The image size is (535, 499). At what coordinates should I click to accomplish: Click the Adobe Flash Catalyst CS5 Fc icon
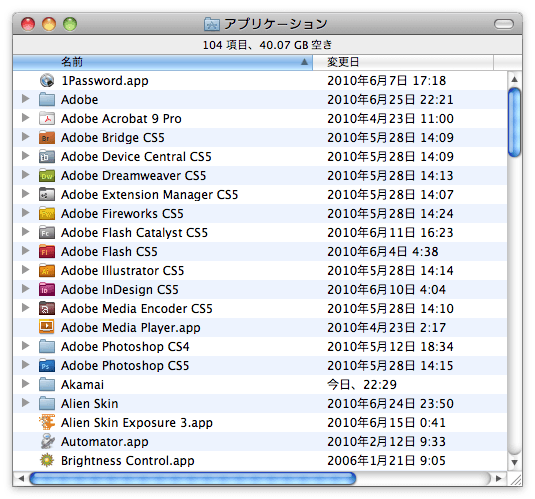click(47, 232)
